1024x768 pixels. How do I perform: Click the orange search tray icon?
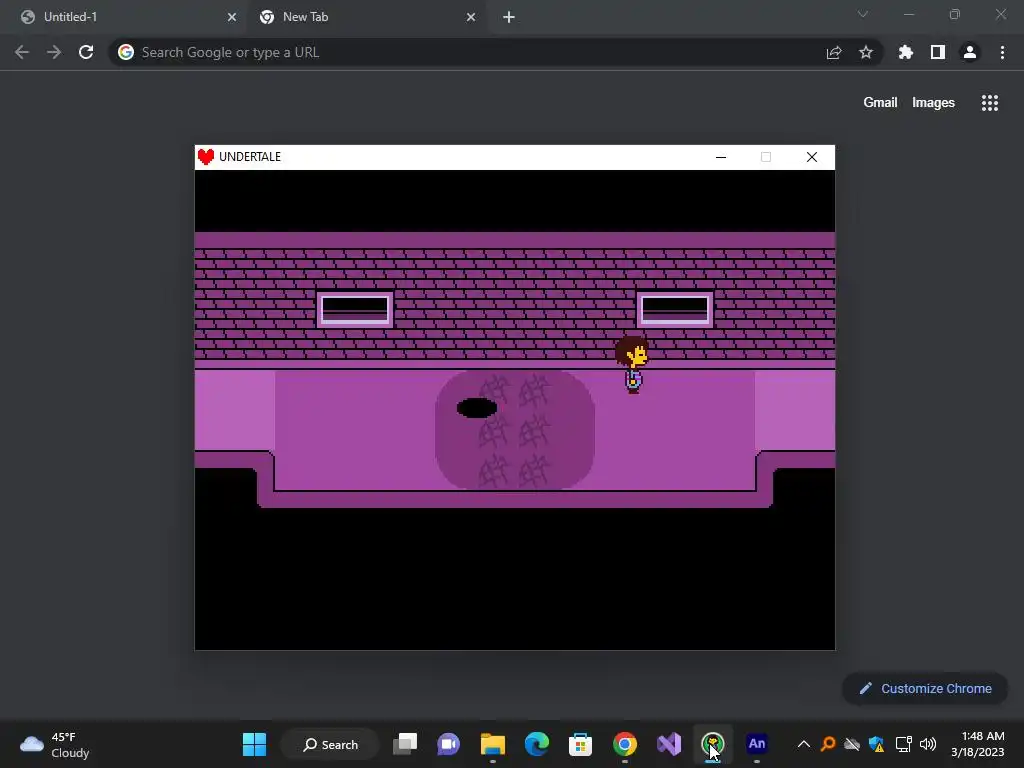828,744
